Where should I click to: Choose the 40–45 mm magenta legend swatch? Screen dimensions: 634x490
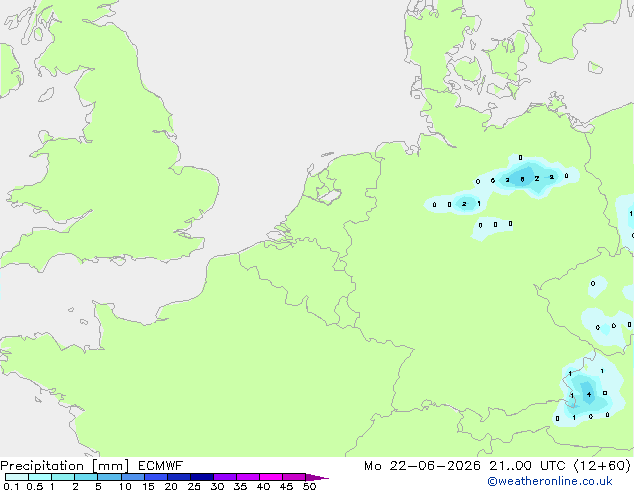[271, 477]
